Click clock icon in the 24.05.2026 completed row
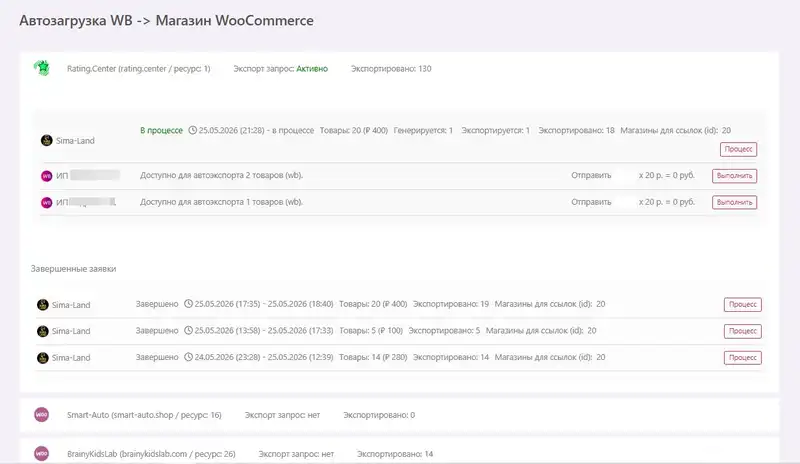800x464 pixels. (x=188, y=357)
